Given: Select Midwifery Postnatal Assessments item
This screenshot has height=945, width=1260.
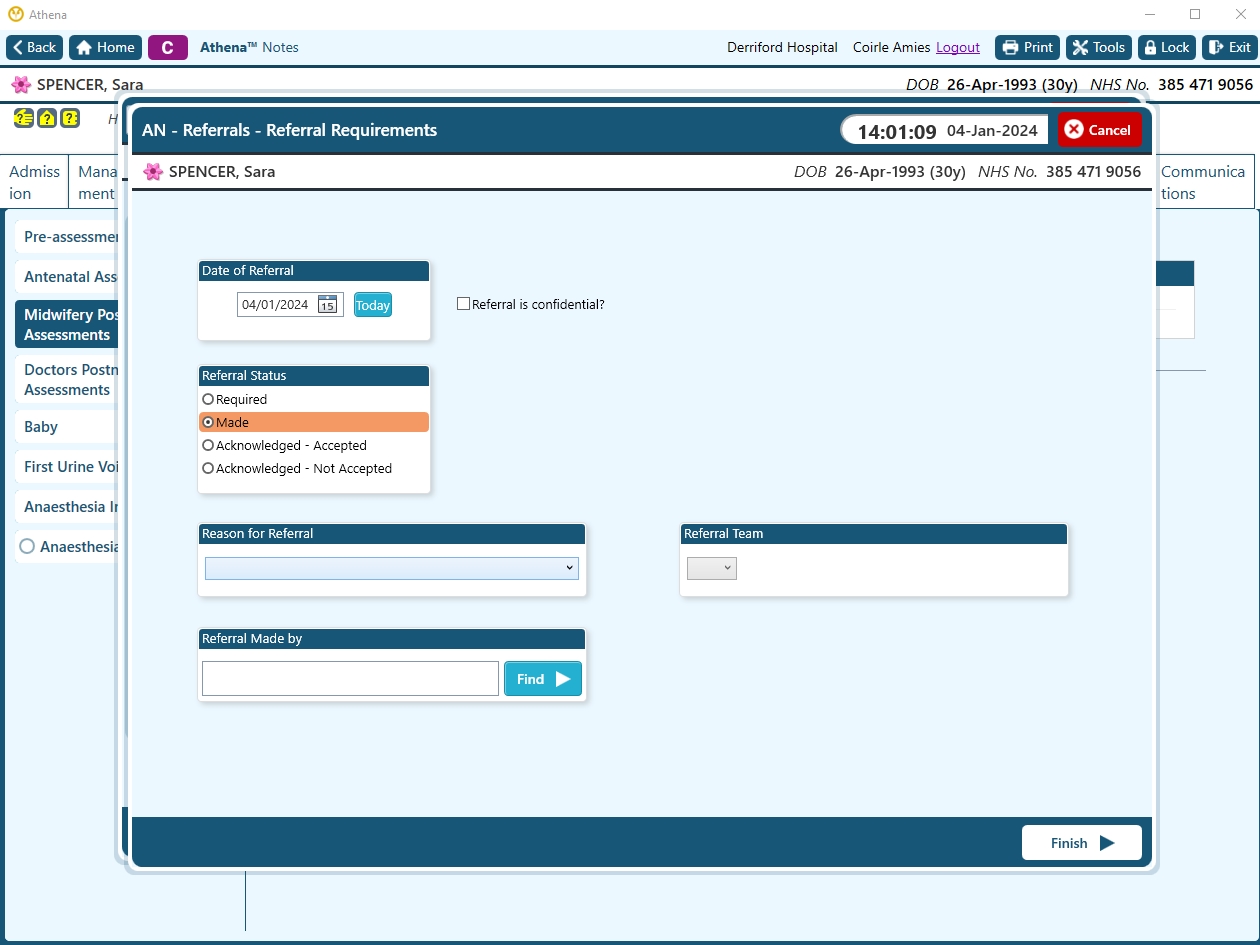Looking at the screenshot, I should pos(67,325).
